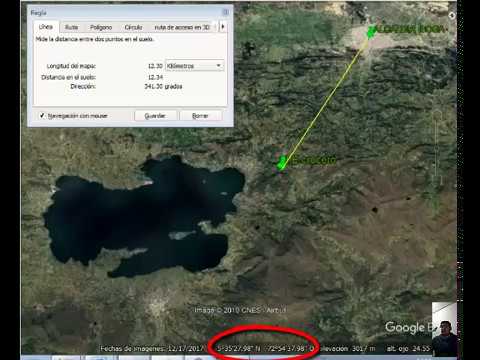Viewport: 480px width, 360px height.
Task: Click the Regla dialog close icon
Action: [226, 12]
